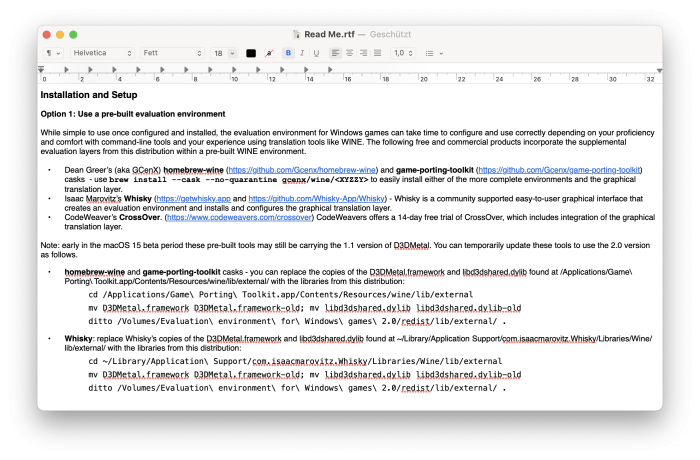
Task: Toggle italic formatting
Action: (x=302, y=53)
